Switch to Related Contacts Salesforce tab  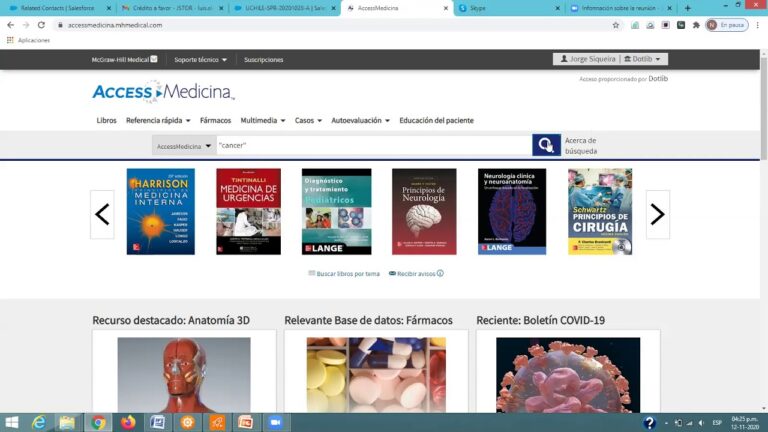[x=58, y=8]
